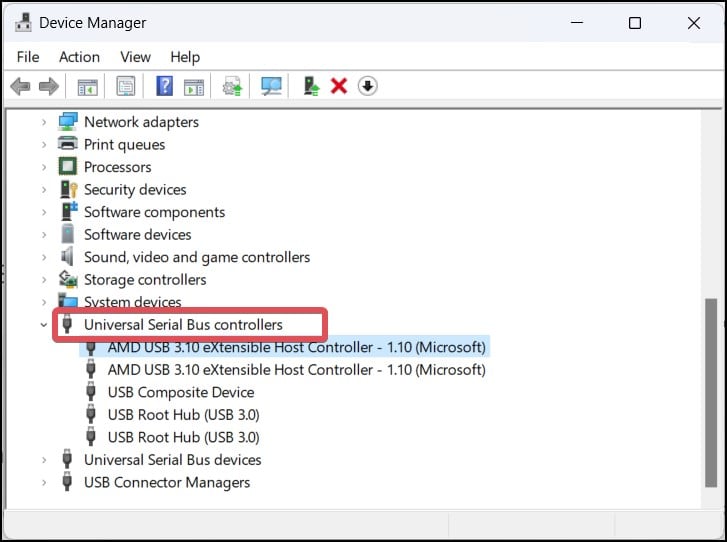Expand Sound, video and game controllers
Viewport: 727px width, 542px height.
click(x=44, y=257)
